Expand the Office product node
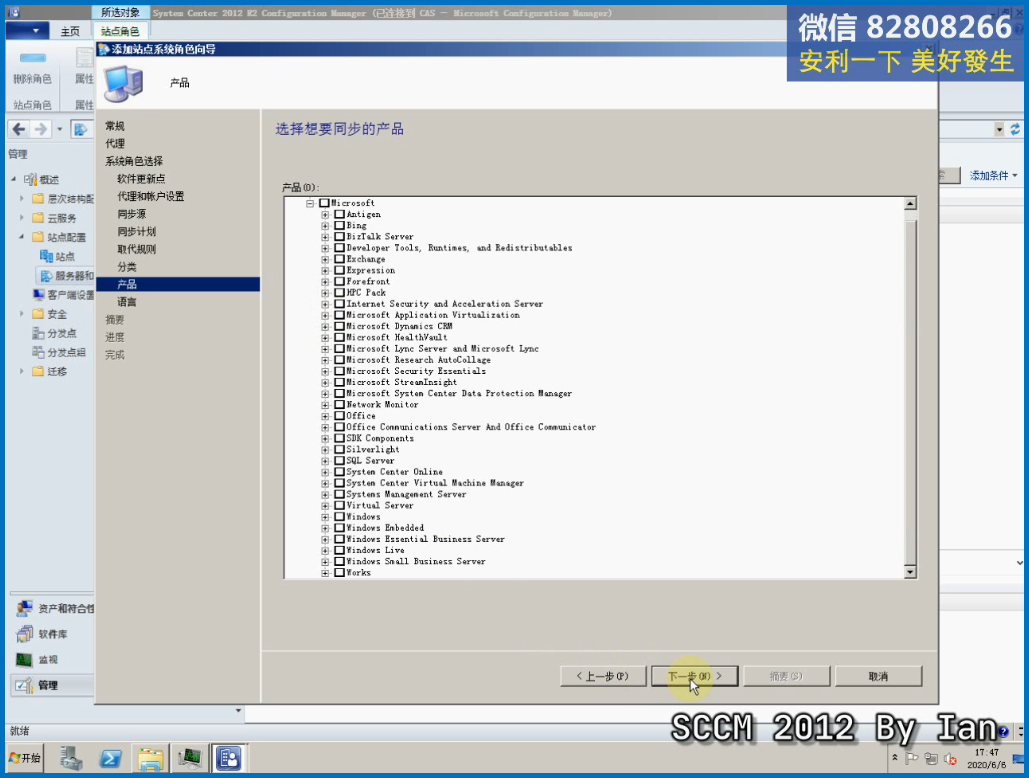The height and width of the screenshot is (778, 1029). click(325, 416)
